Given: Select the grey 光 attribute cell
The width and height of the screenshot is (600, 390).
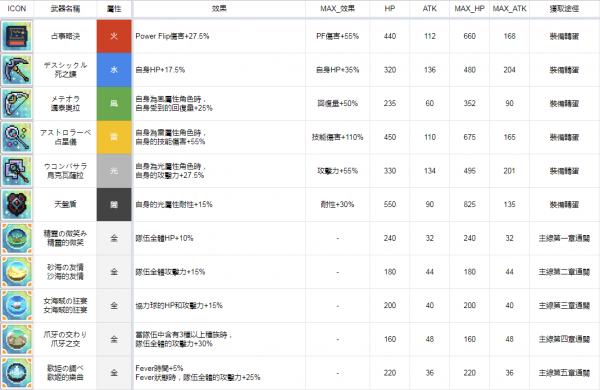Looking at the screenshot, I should point(114,171).
